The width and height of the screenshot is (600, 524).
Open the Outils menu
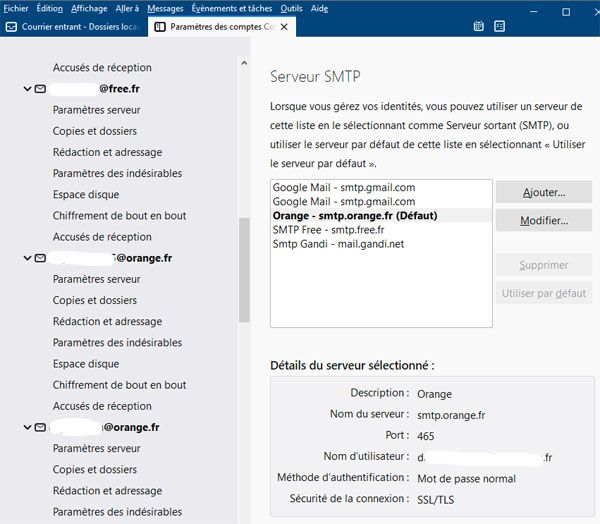(291, 8)
